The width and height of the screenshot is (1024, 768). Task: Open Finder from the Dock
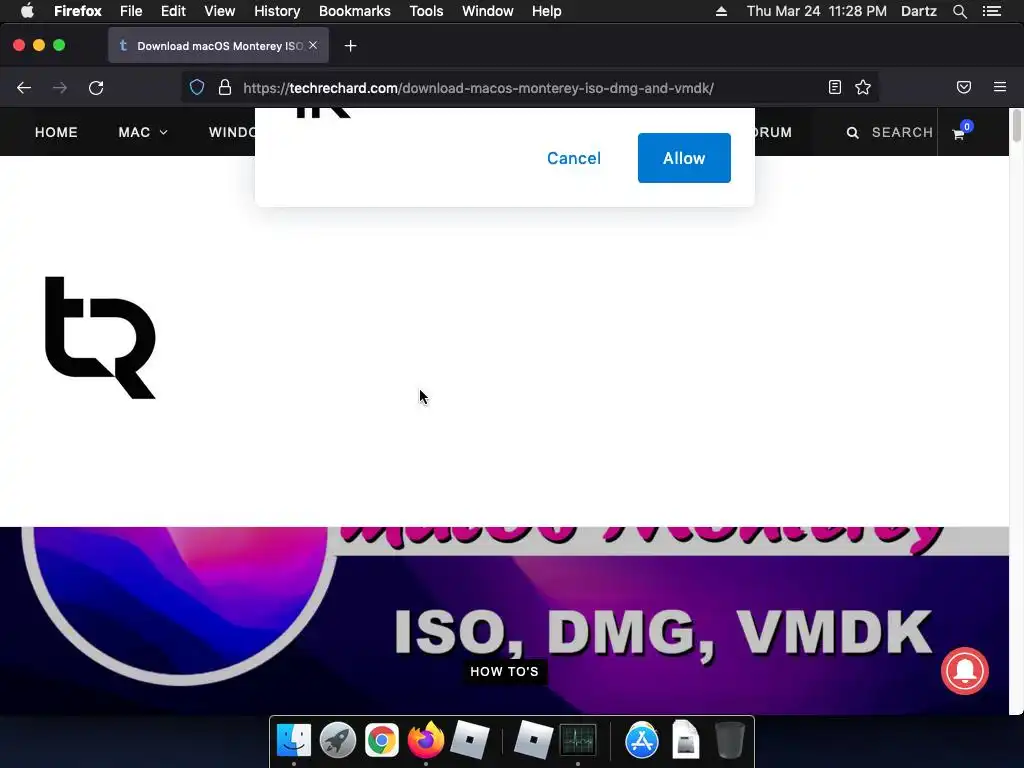click(294, 741)
